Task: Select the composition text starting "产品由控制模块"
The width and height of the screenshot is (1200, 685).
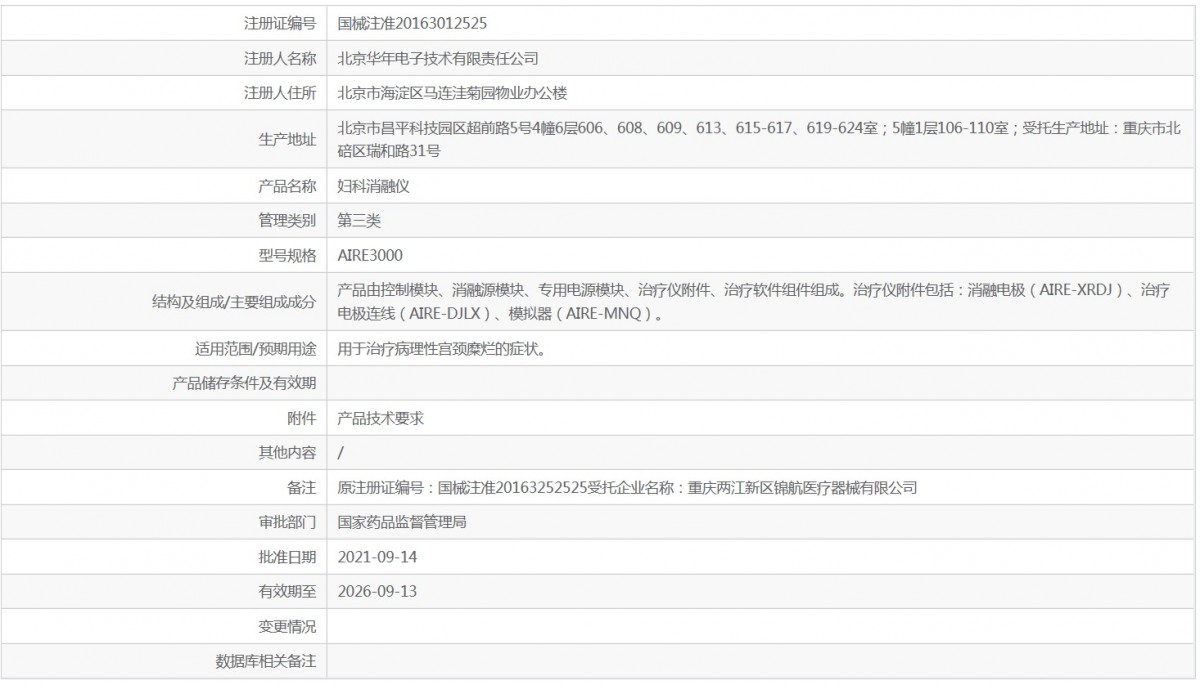Action: 754,301
